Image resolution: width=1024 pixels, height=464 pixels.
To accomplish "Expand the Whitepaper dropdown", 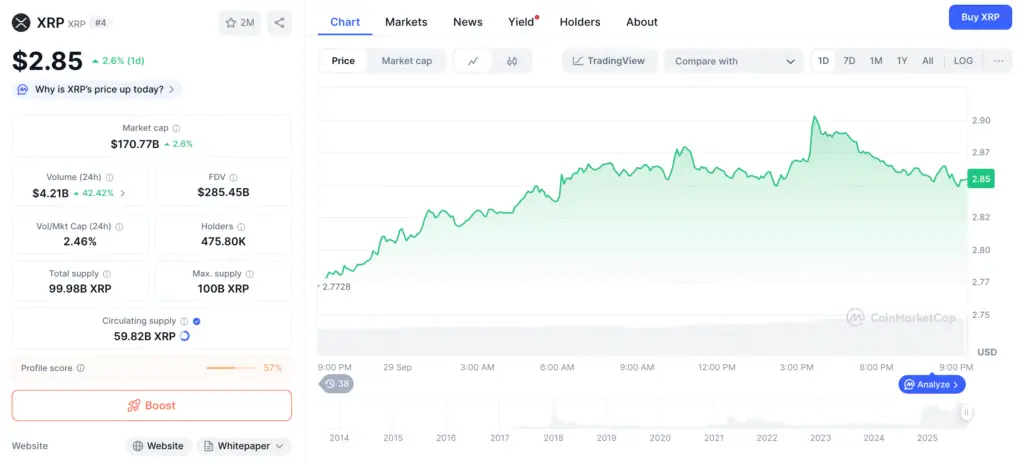I will click(x=244, y=446).
